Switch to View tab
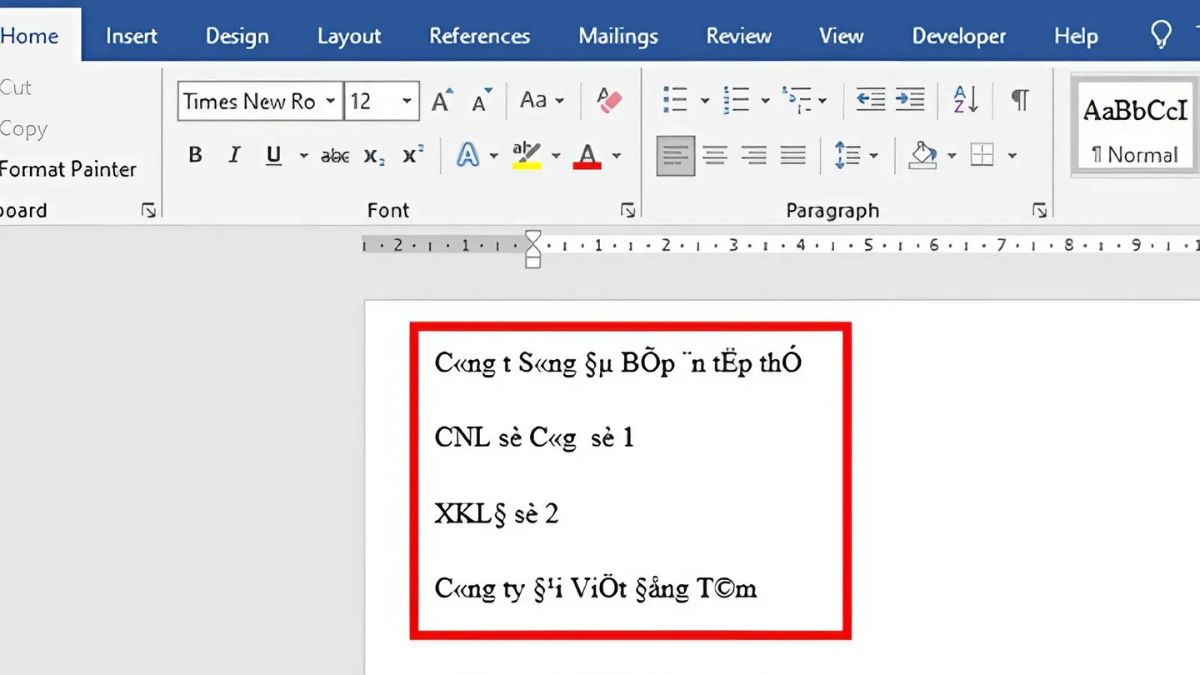Image resolution: width=1200 pixels, height=675 pixels. click(841, 36)
